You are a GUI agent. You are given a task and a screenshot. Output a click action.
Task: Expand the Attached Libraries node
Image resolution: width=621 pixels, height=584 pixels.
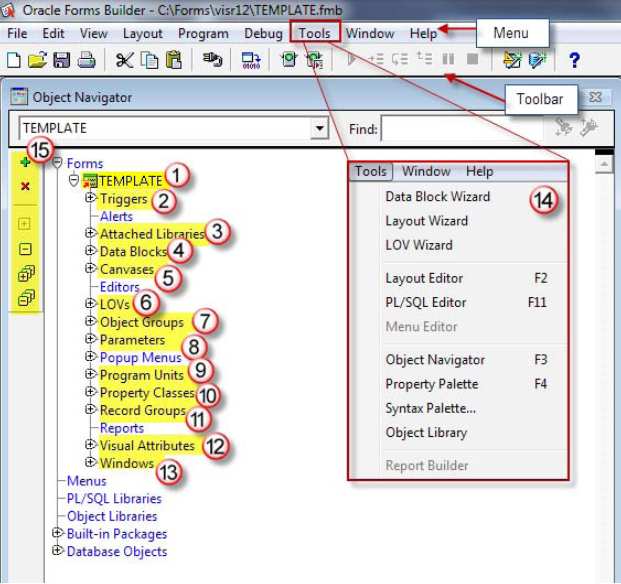pyautogui.click(x=90, y=232)
